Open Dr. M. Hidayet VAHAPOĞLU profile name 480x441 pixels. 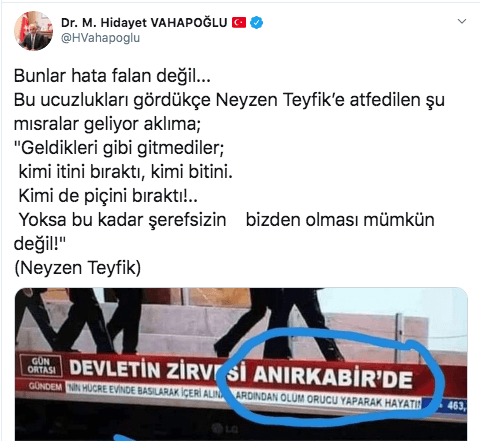click(x=144, y=23)
